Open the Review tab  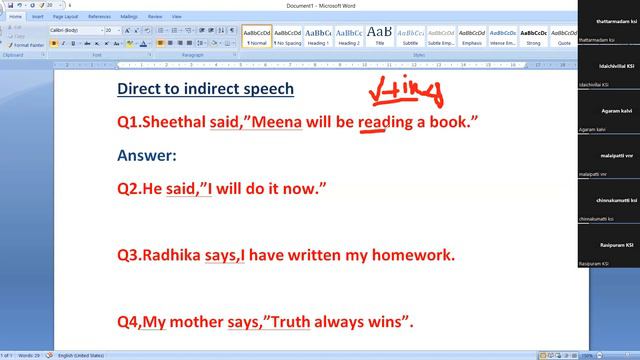155,17
